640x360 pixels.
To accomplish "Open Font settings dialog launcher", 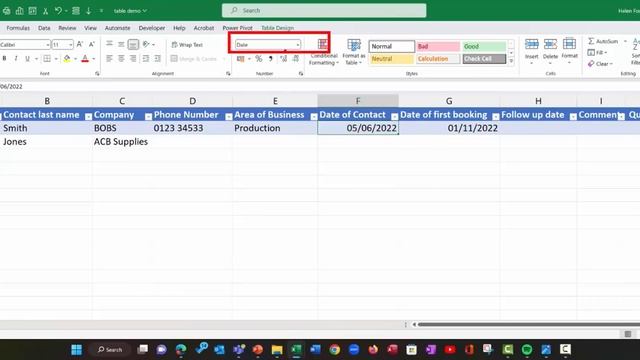I will (x=97, y=73).
